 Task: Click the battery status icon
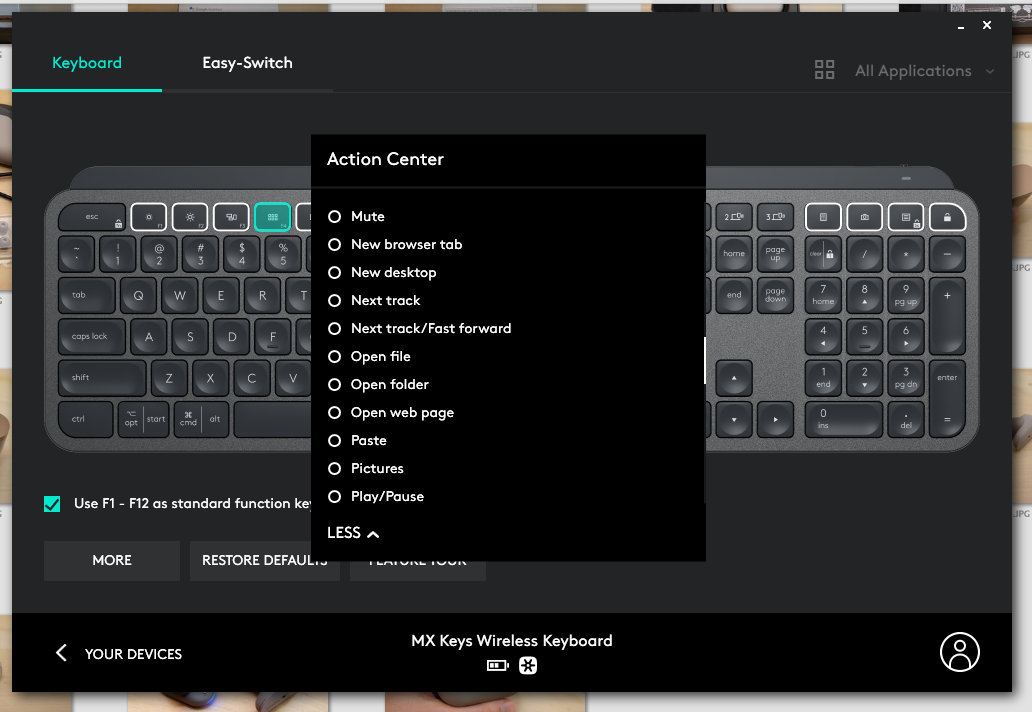tap(498, 666)
